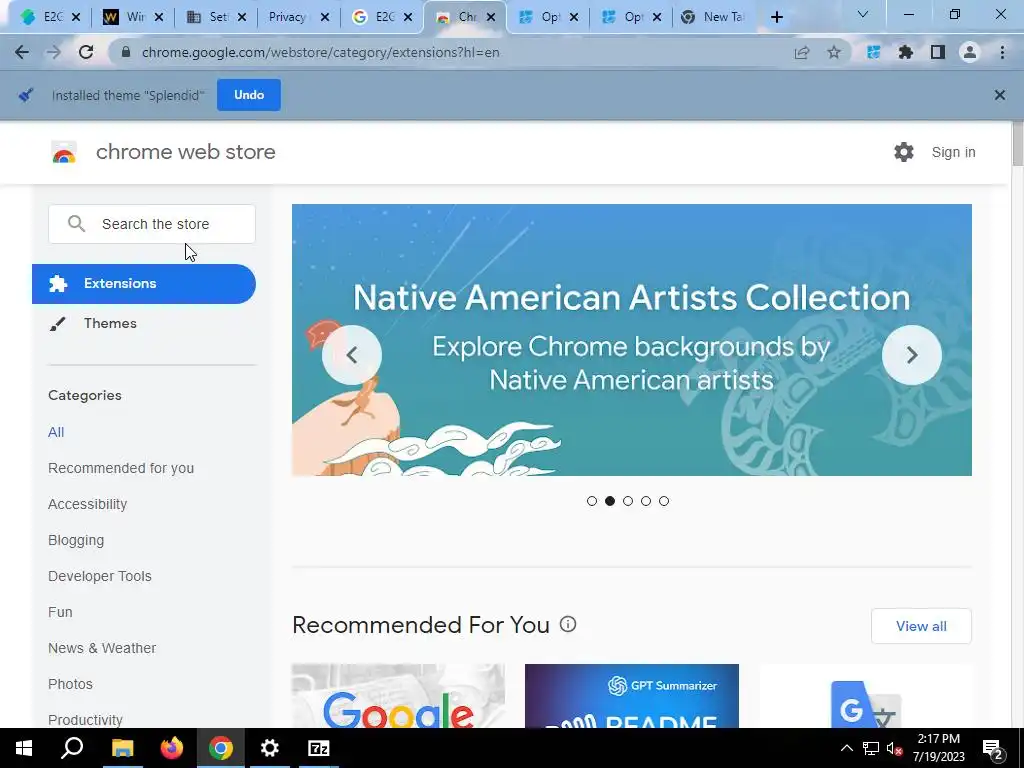The width and height of the screenshot is (1024, 768).
Task: Open the Blogging category
Action: [x=76, y=540]
